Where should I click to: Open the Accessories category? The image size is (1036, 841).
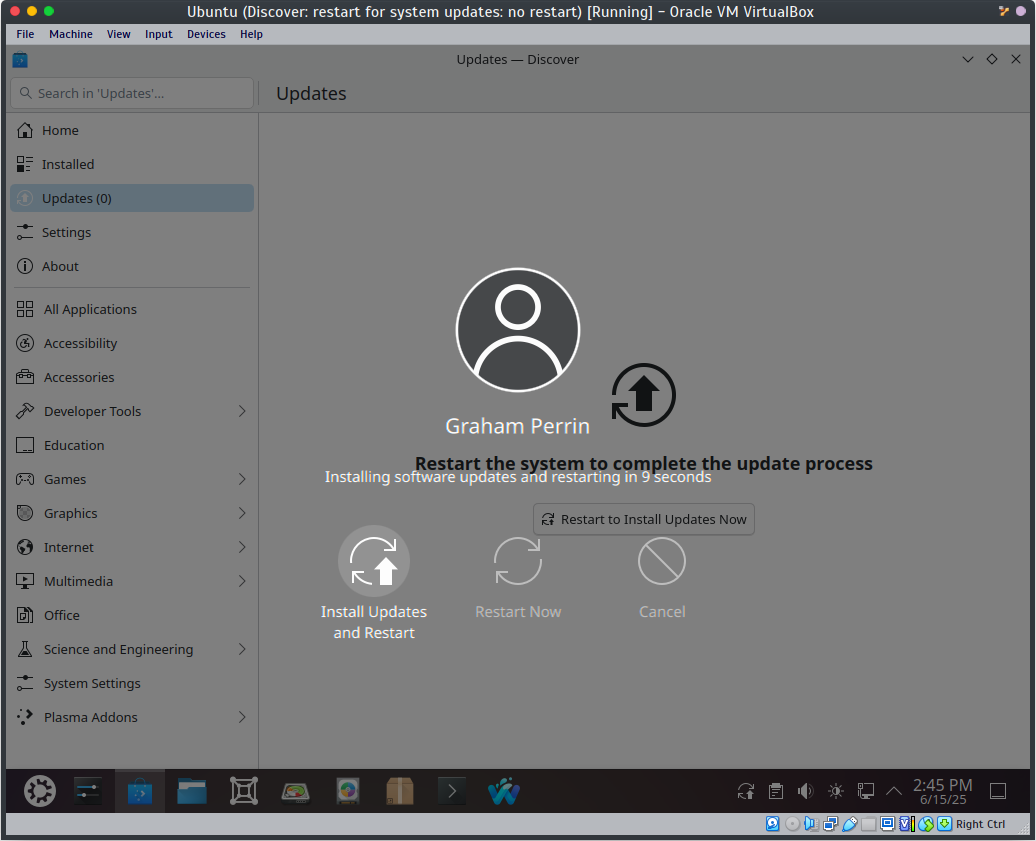[x=132, y=377]
